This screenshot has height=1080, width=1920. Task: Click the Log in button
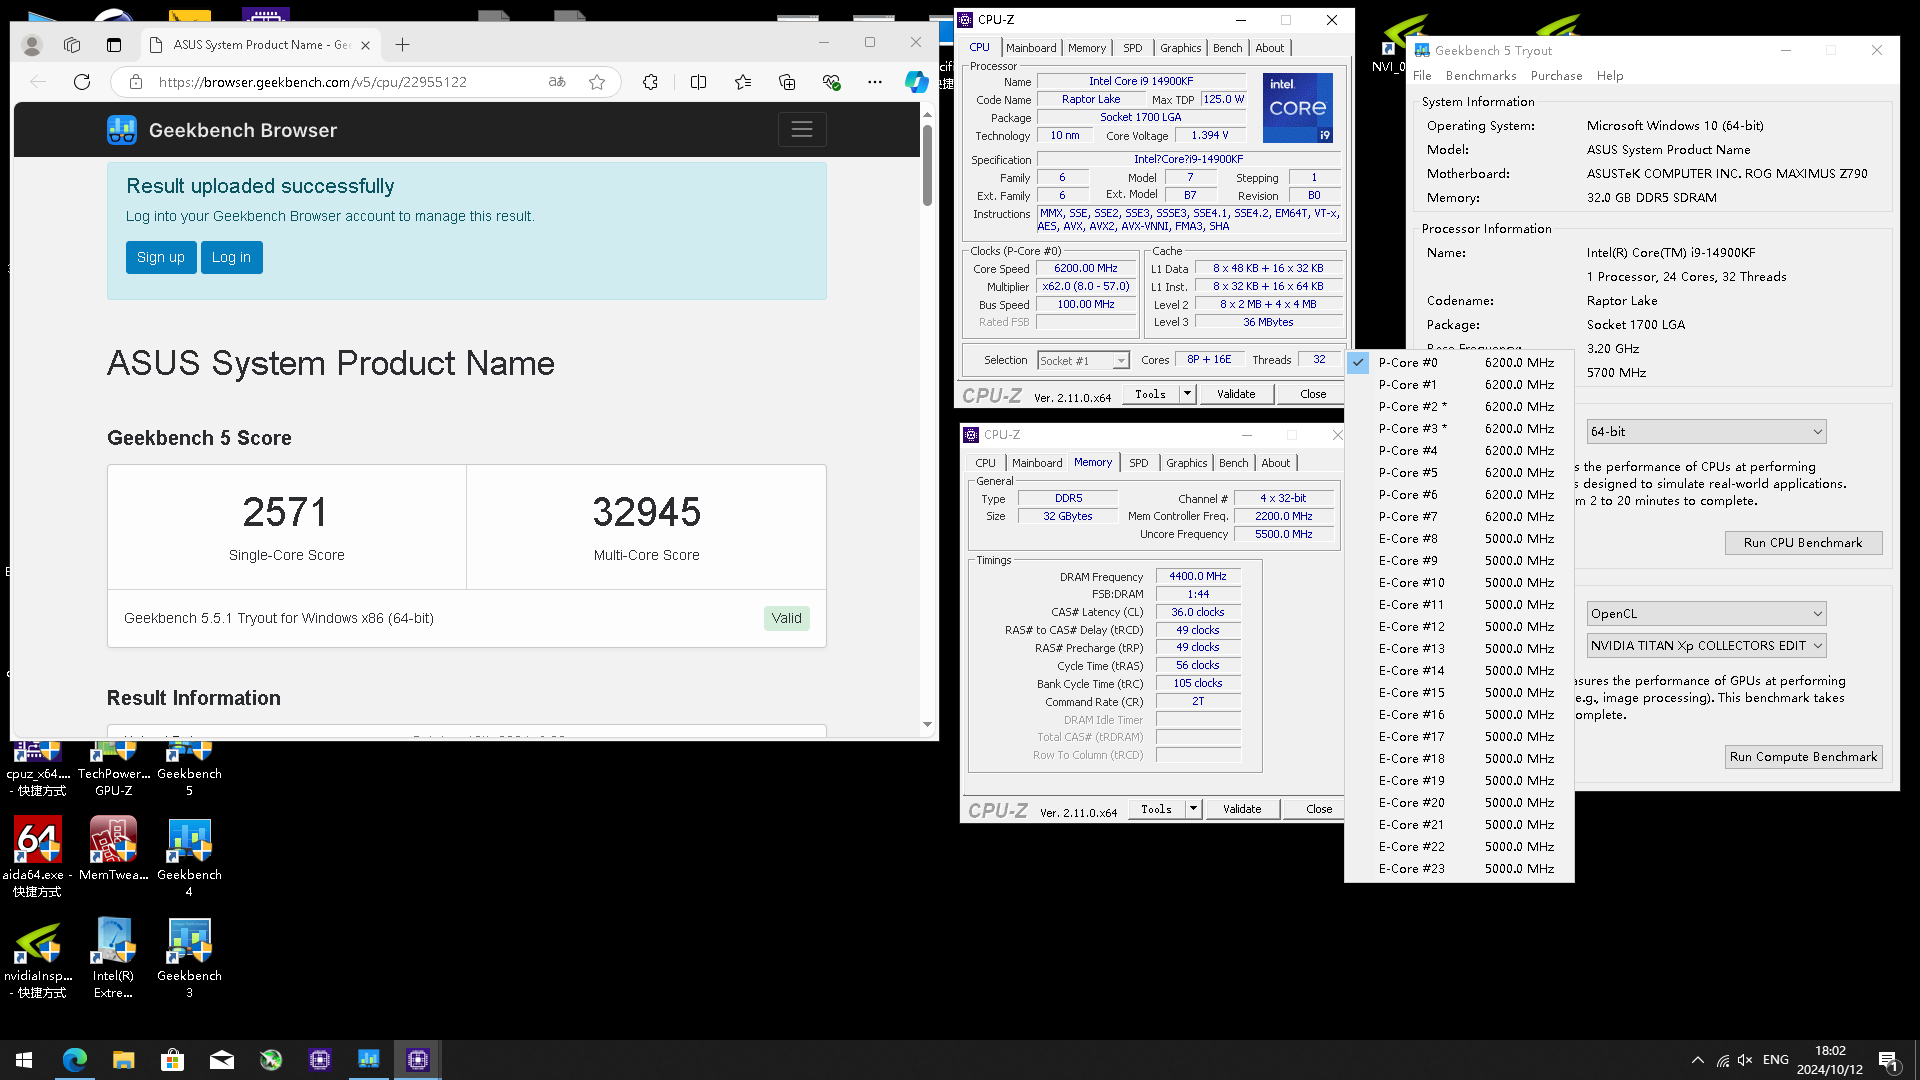(231, 257)
